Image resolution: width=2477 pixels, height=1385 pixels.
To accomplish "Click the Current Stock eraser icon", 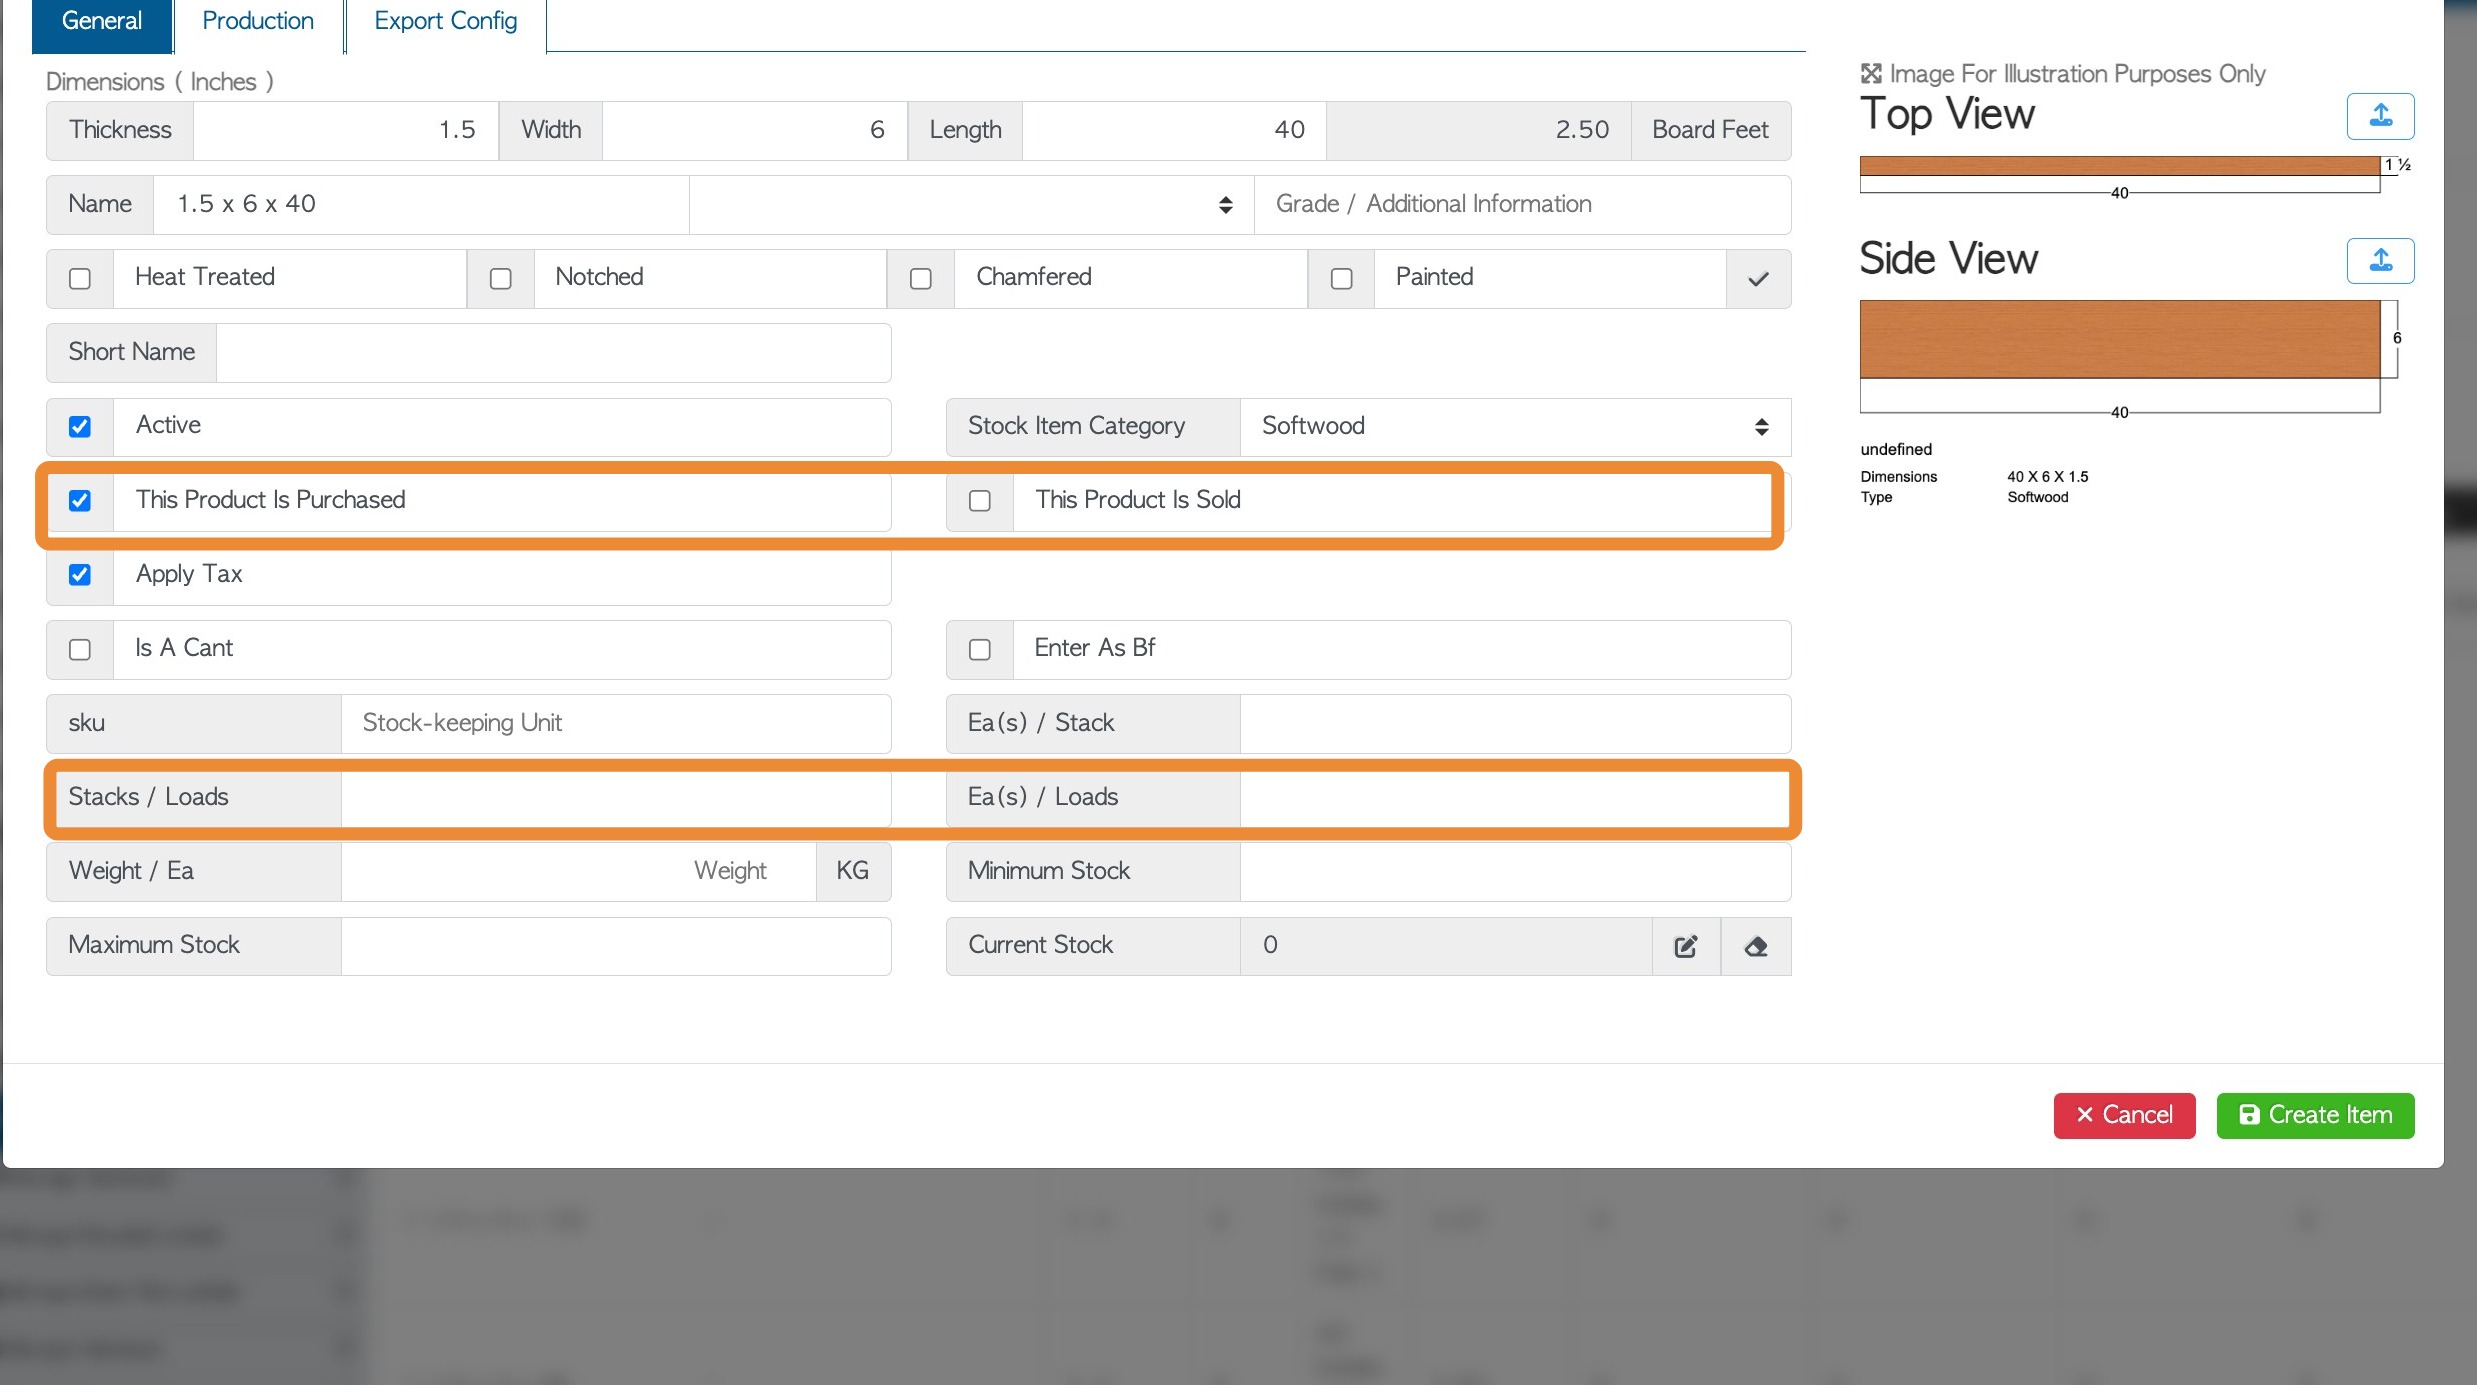I will pyautogui.click(x=1756, y=946).
